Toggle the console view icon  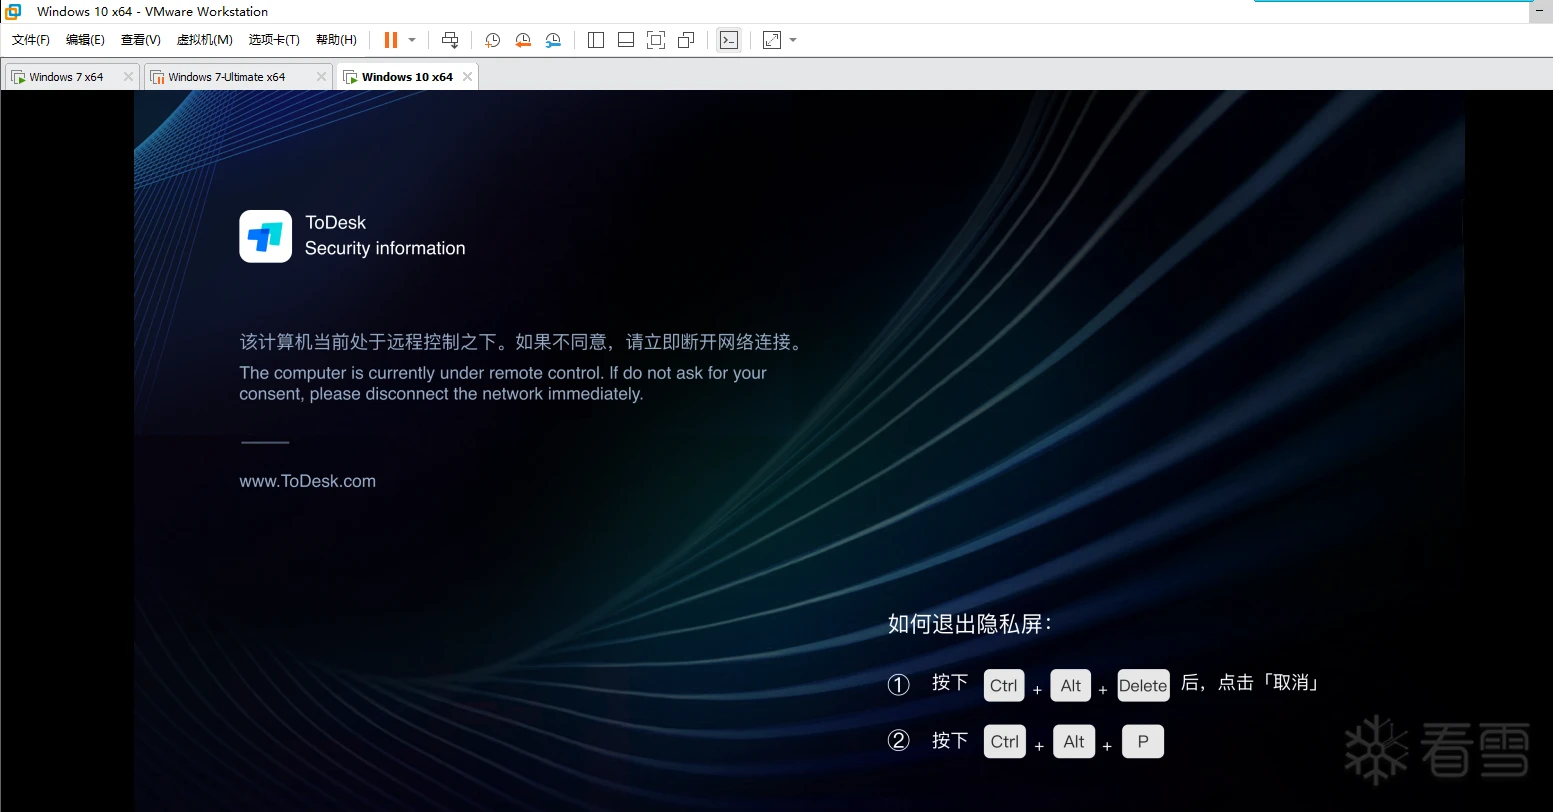tap(729, 40)
